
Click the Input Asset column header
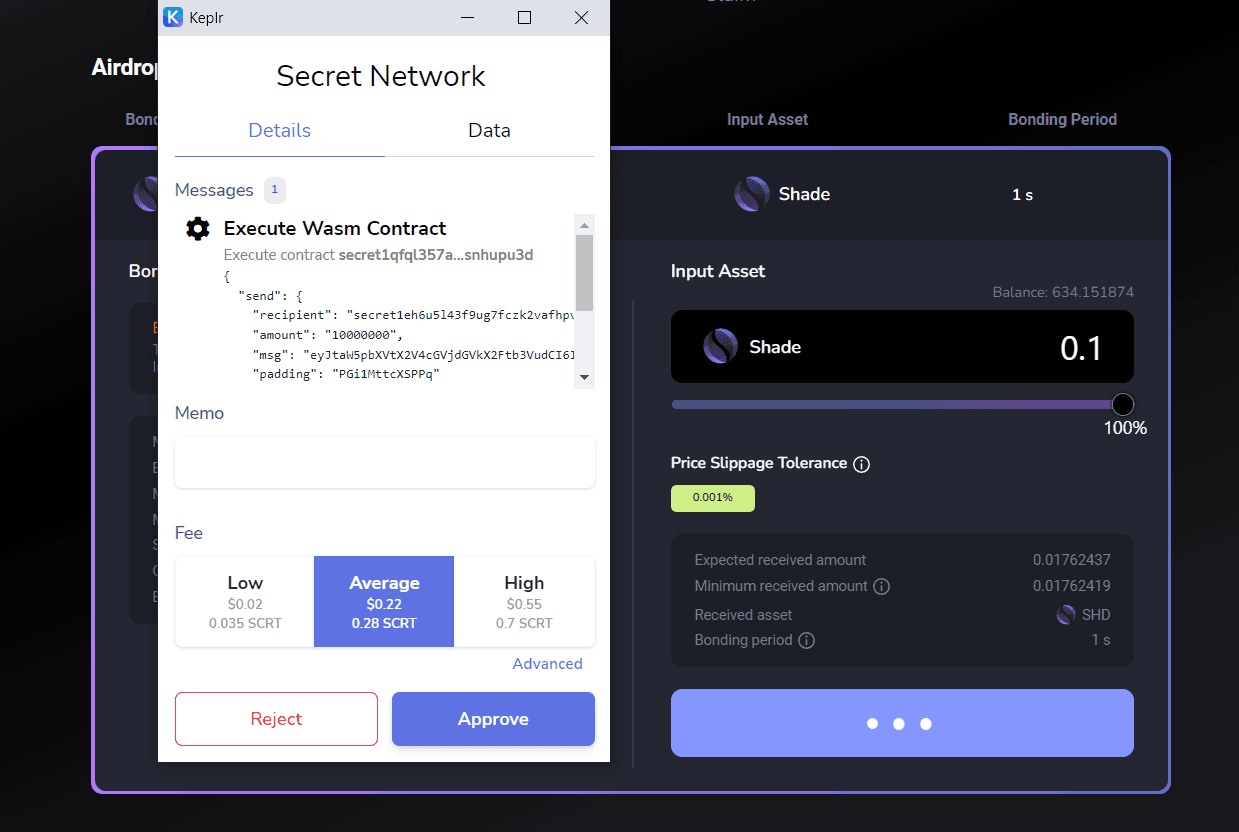tap(767, 119)
